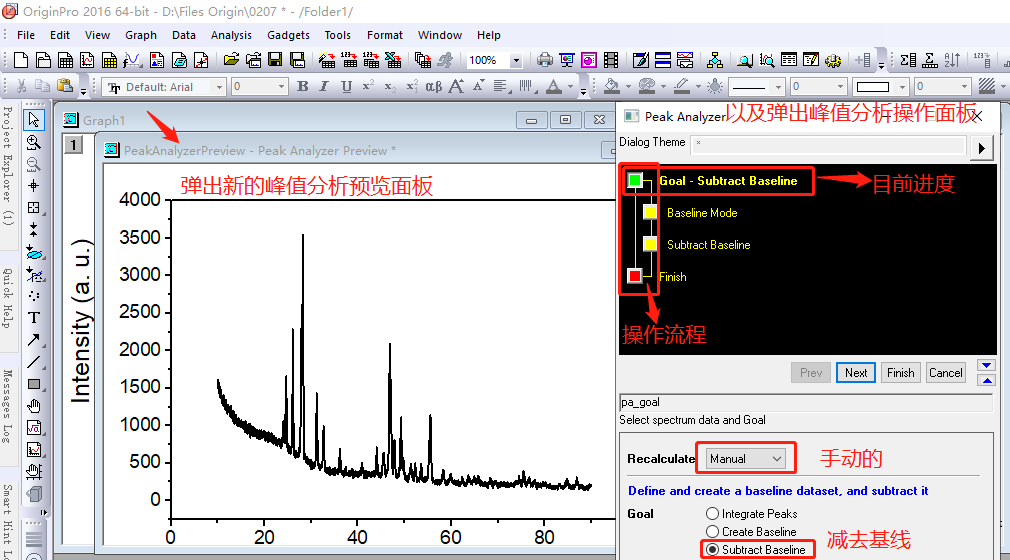This screenshot has width=1010, height=560.
Task: Click the Cancel button
Action: (946, 372)
